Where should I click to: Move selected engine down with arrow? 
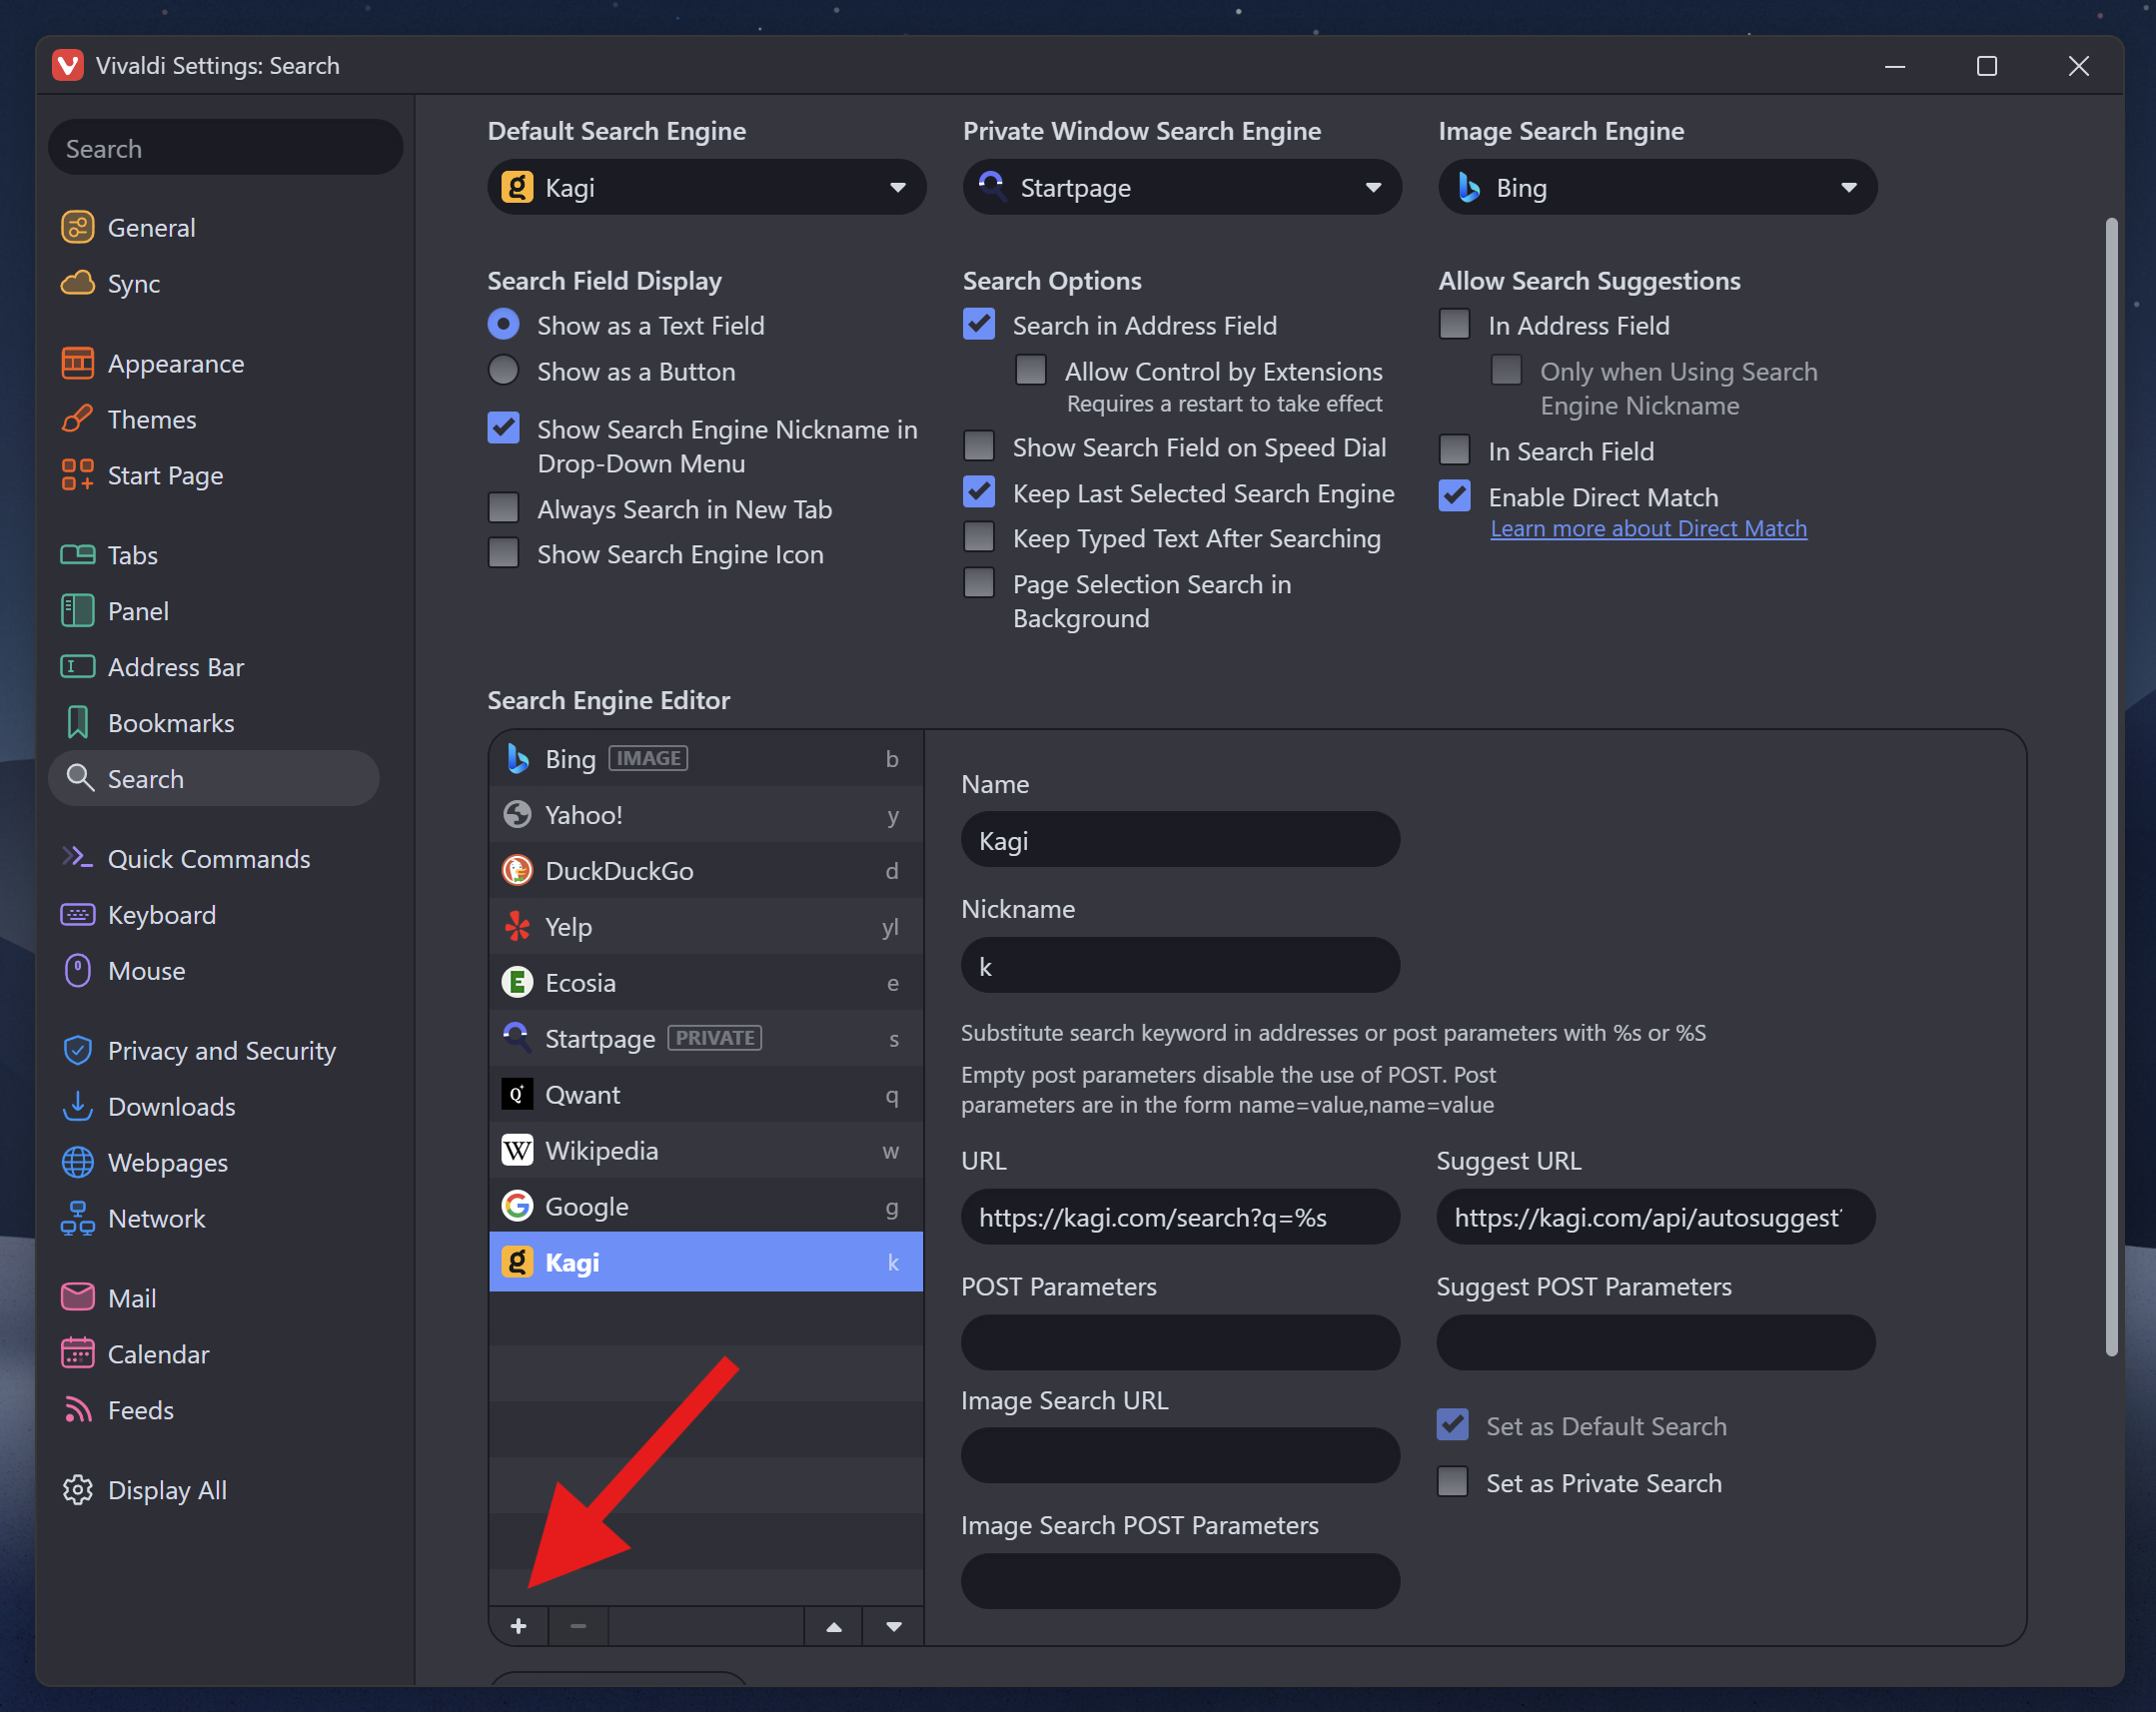pos(894,1626)
